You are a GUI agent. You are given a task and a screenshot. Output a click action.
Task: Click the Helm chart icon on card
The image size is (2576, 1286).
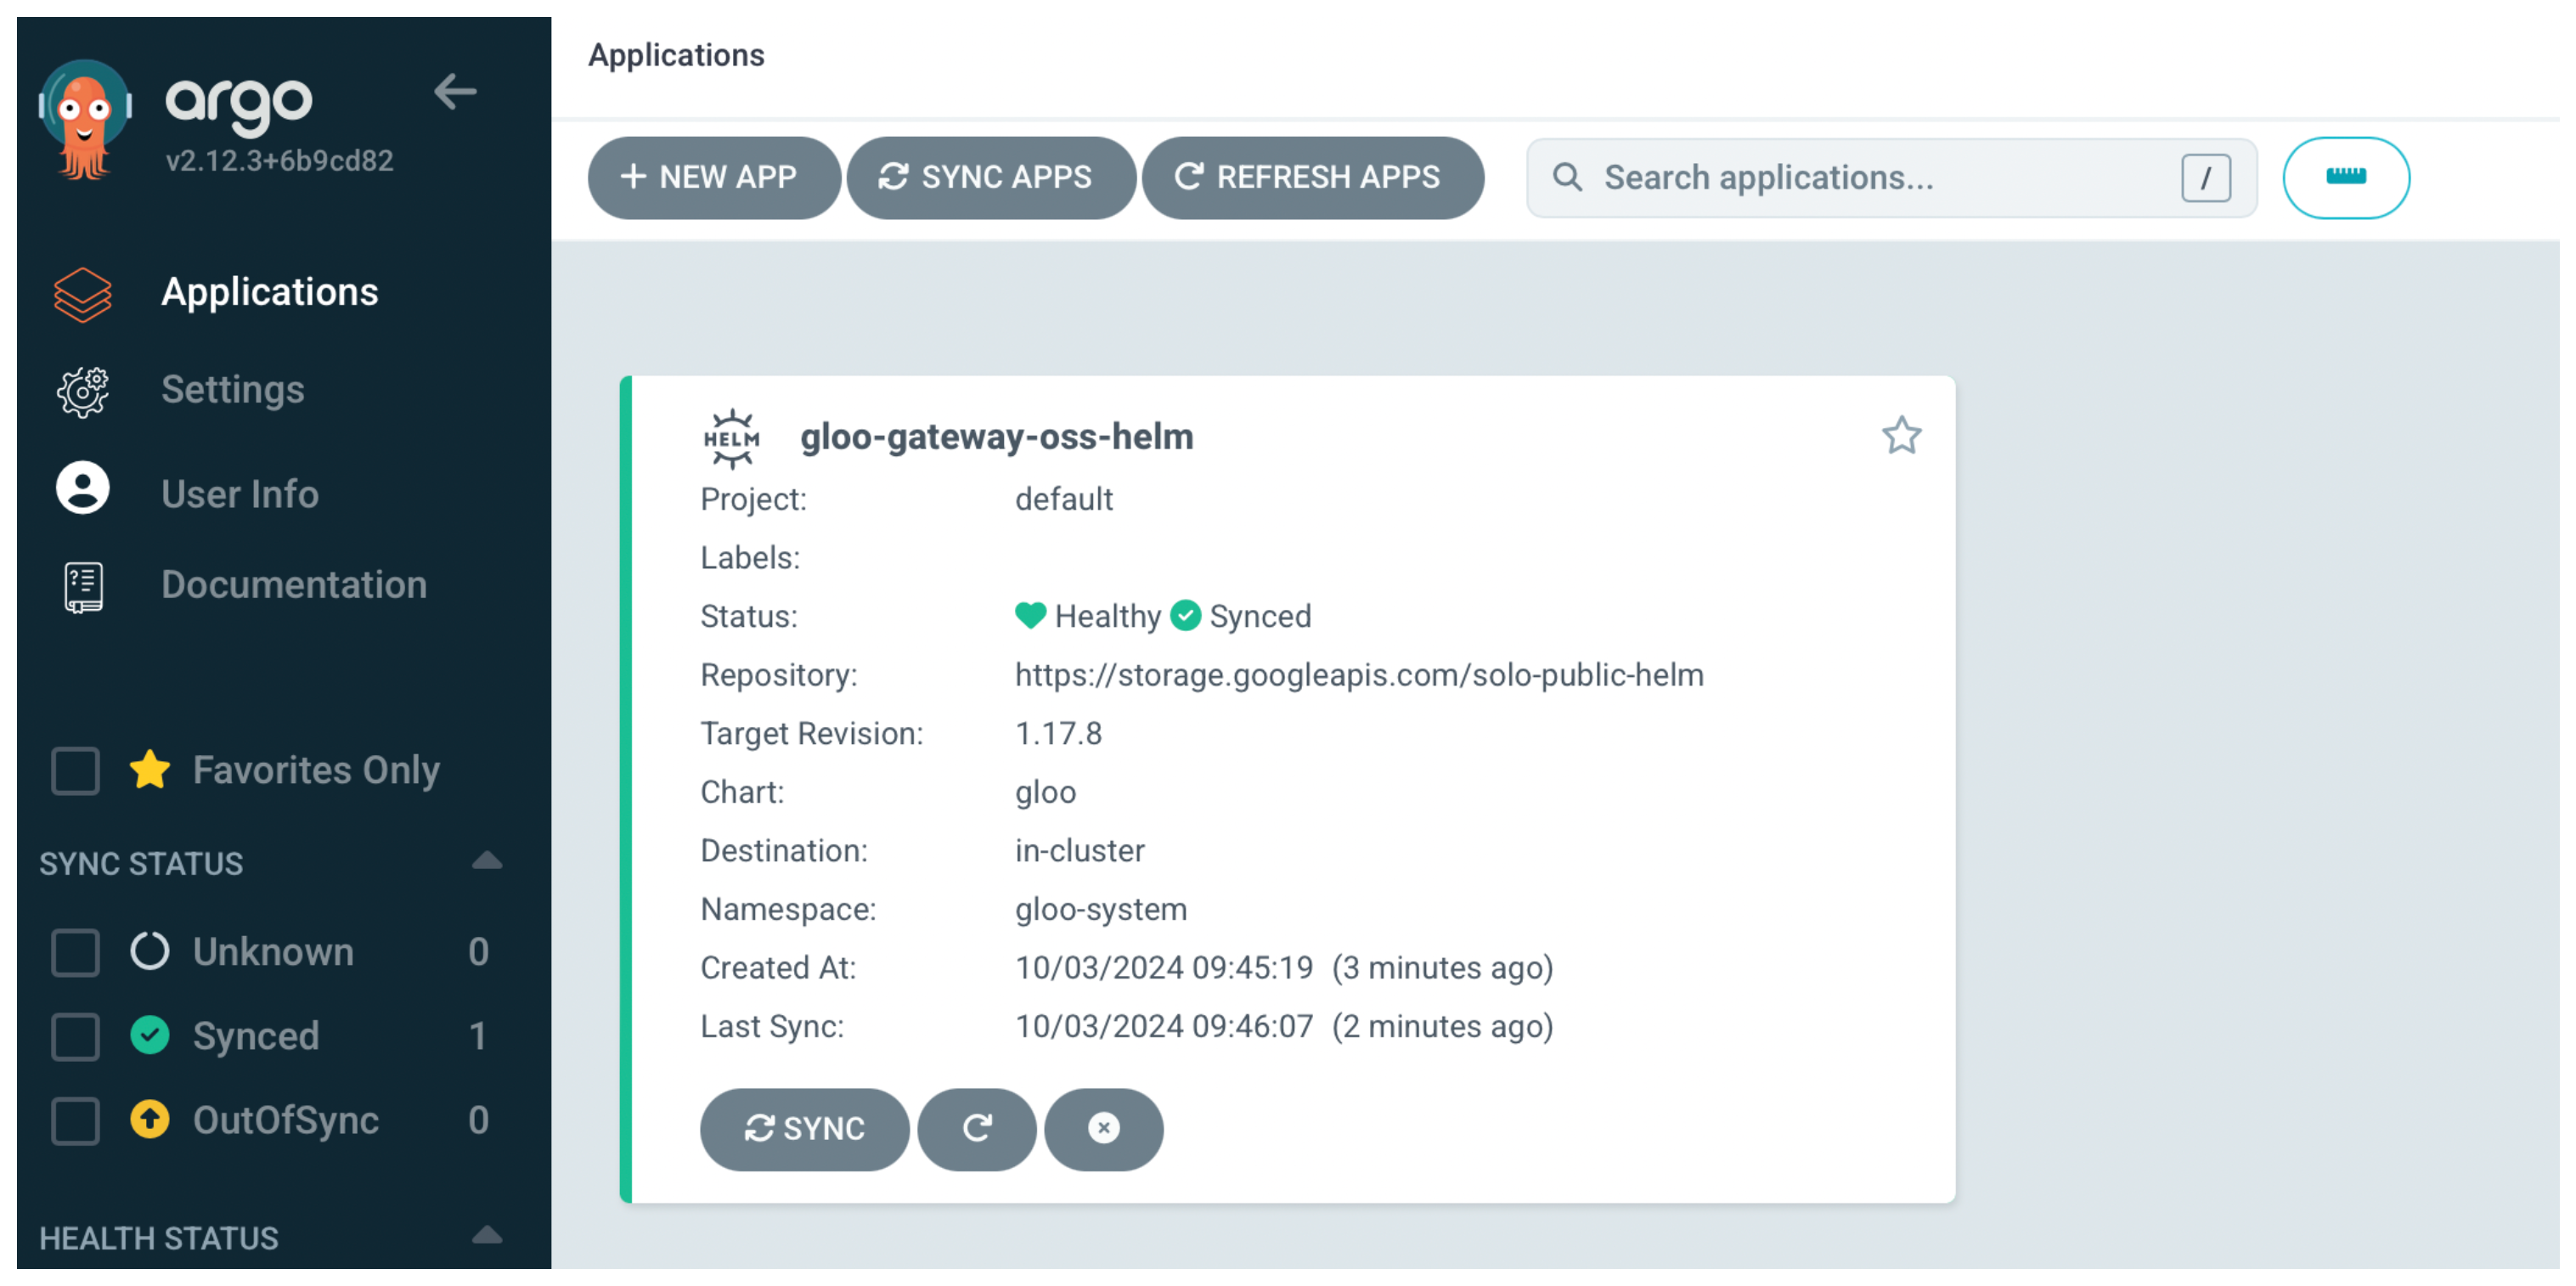point(731,438)
